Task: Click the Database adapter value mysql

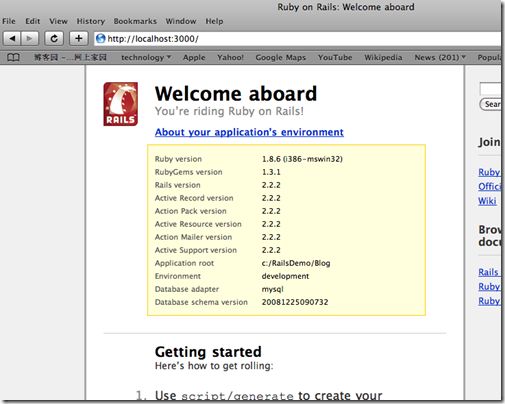Action: tap(273, 289)
